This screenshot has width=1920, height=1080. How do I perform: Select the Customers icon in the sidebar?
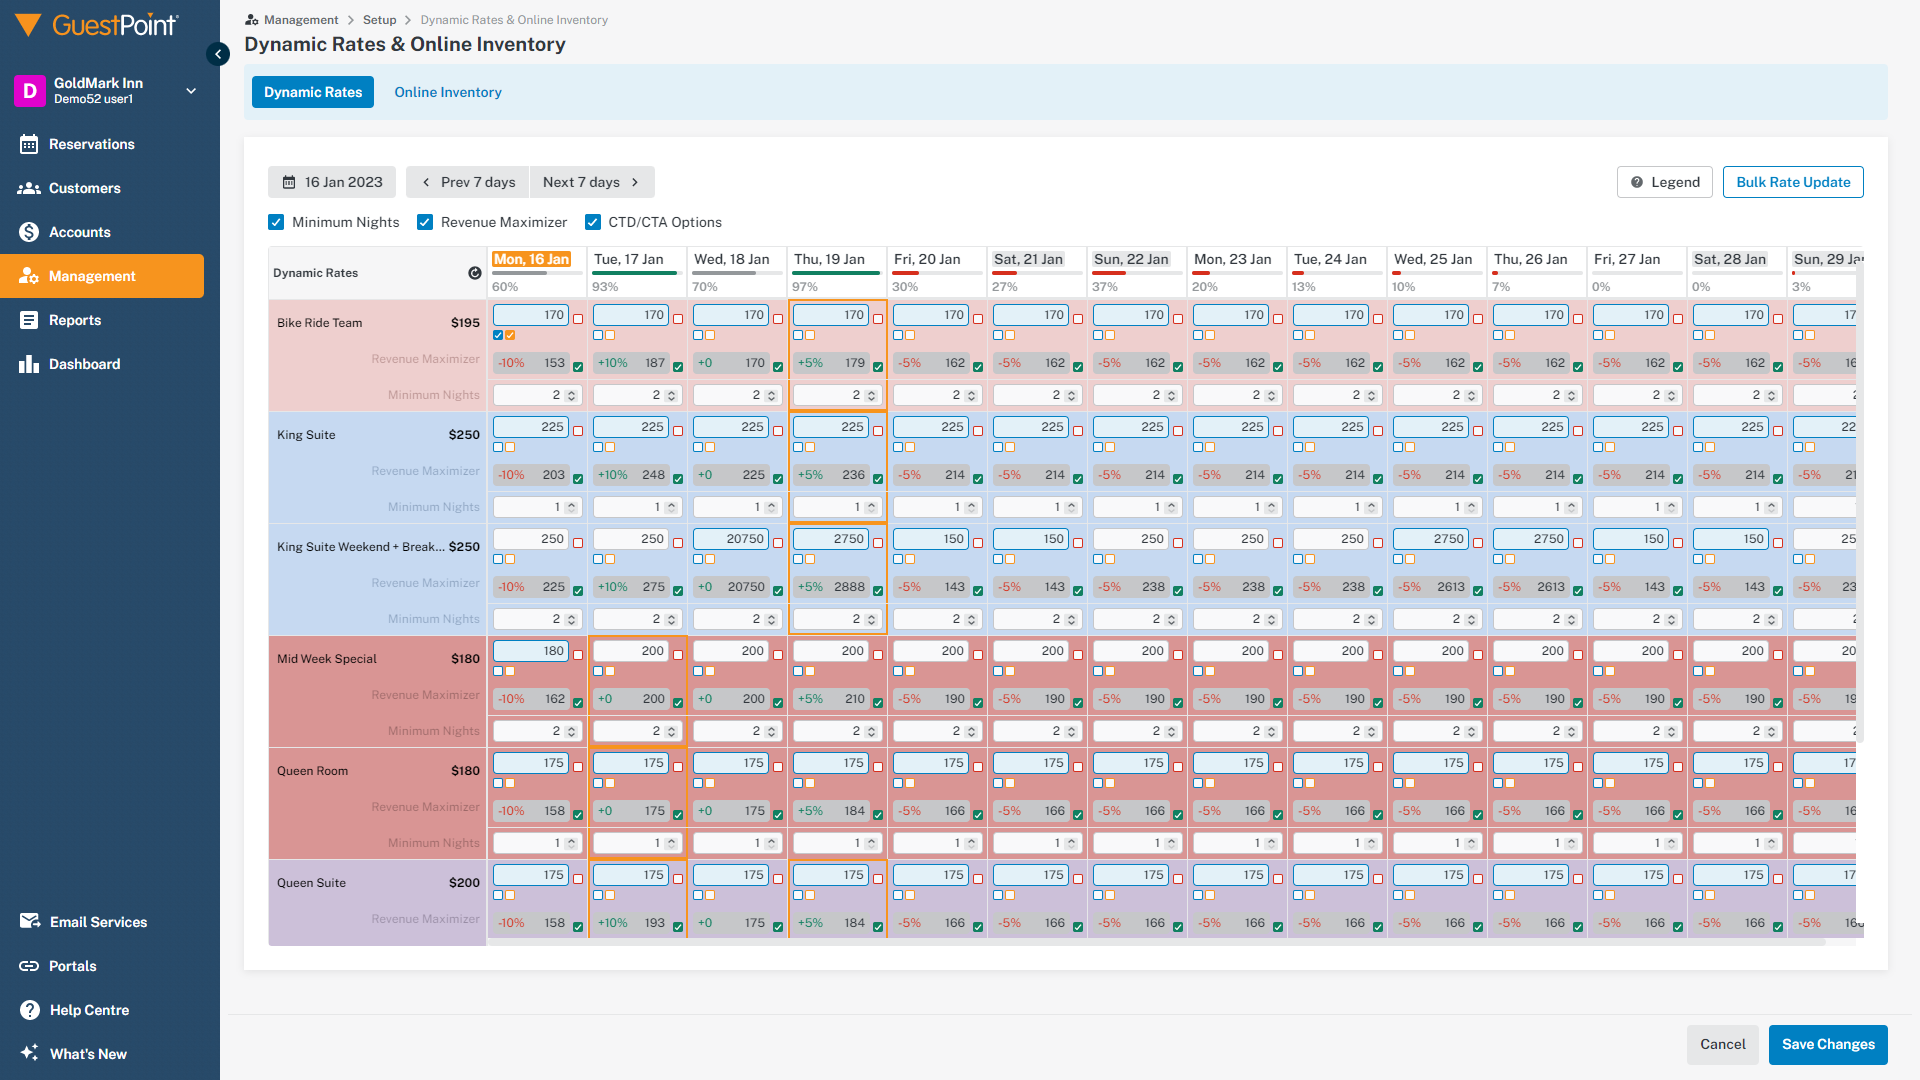coord(30,188)
